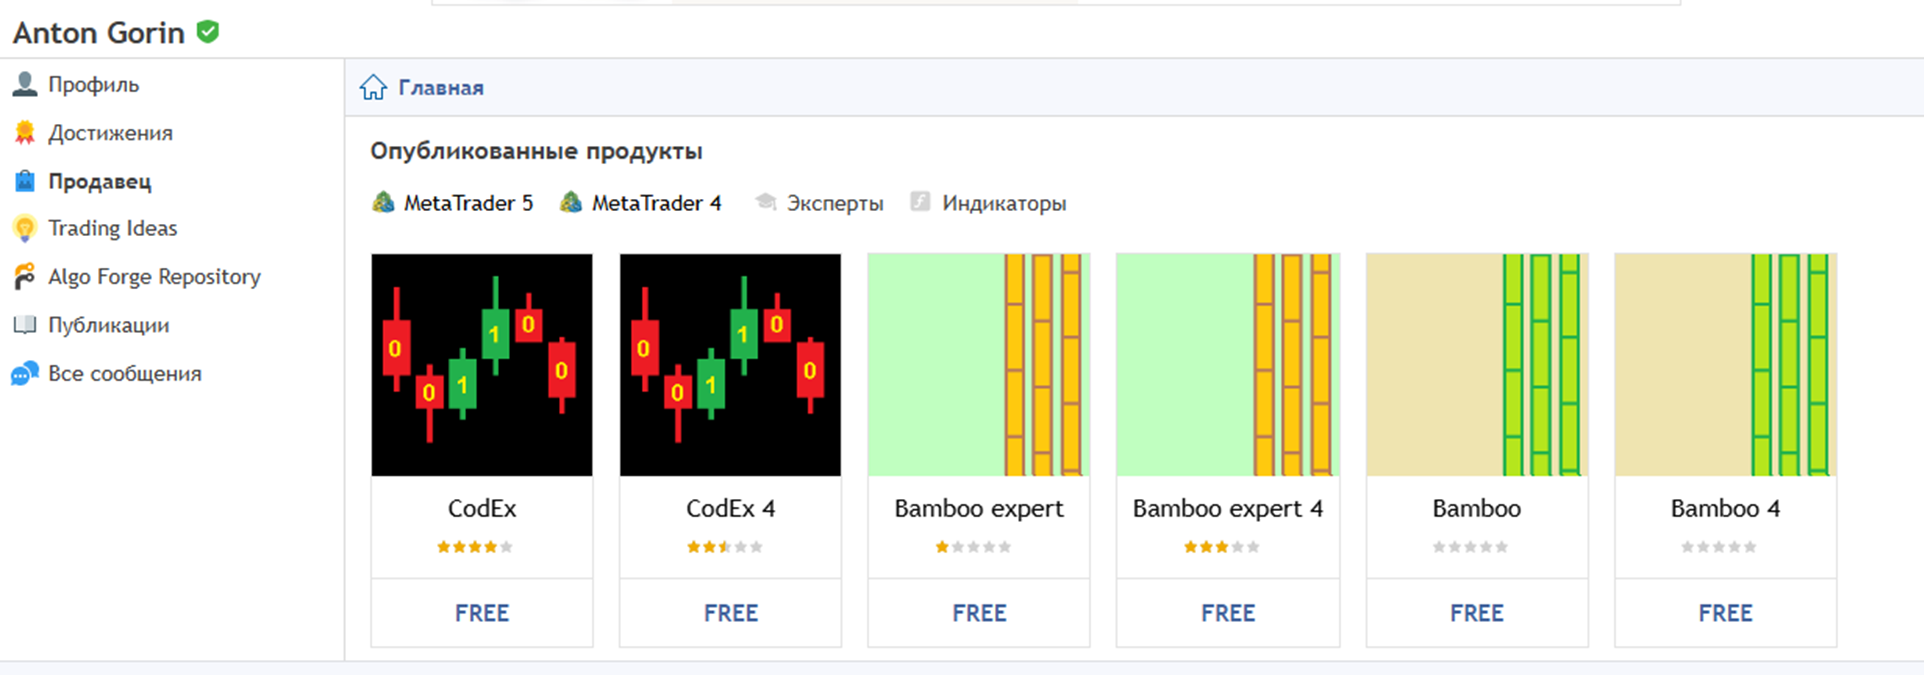Open the Достижения medal icon
Viewport: 1924px width, 675px height.
[25, 132]
